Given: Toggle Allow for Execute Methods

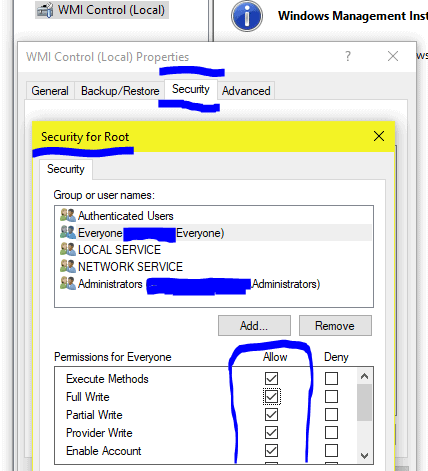Looking at the screenshot, I should [x=271, y=378].
